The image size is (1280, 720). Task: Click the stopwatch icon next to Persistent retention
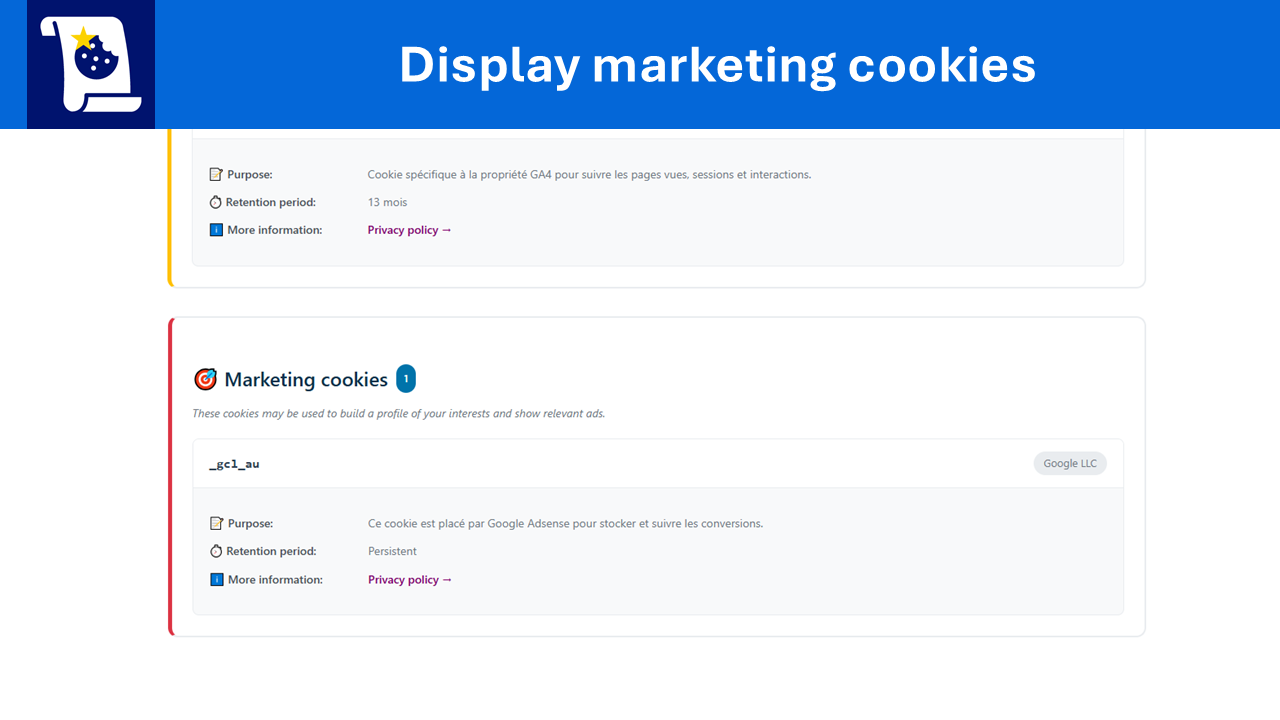pyautogui.click(x=216, y=551)
